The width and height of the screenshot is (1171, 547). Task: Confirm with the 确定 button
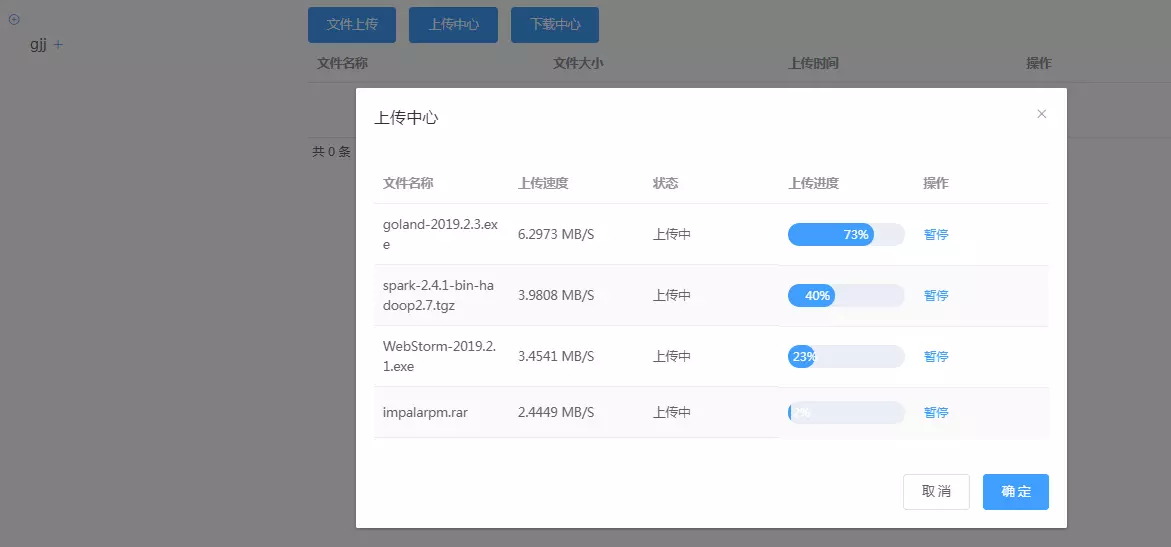(x=1015, y=492)
